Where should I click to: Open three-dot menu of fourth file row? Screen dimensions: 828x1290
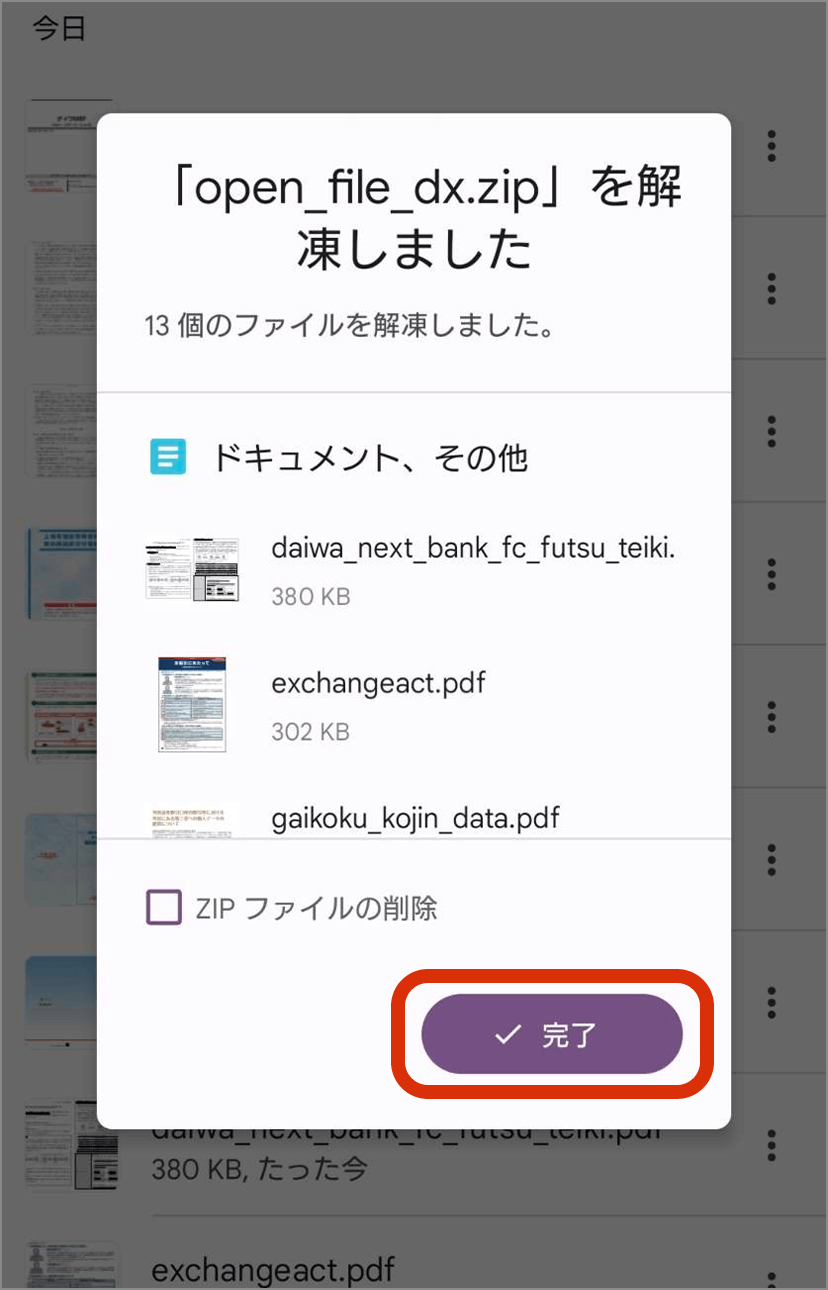click(x=771, y=573)
